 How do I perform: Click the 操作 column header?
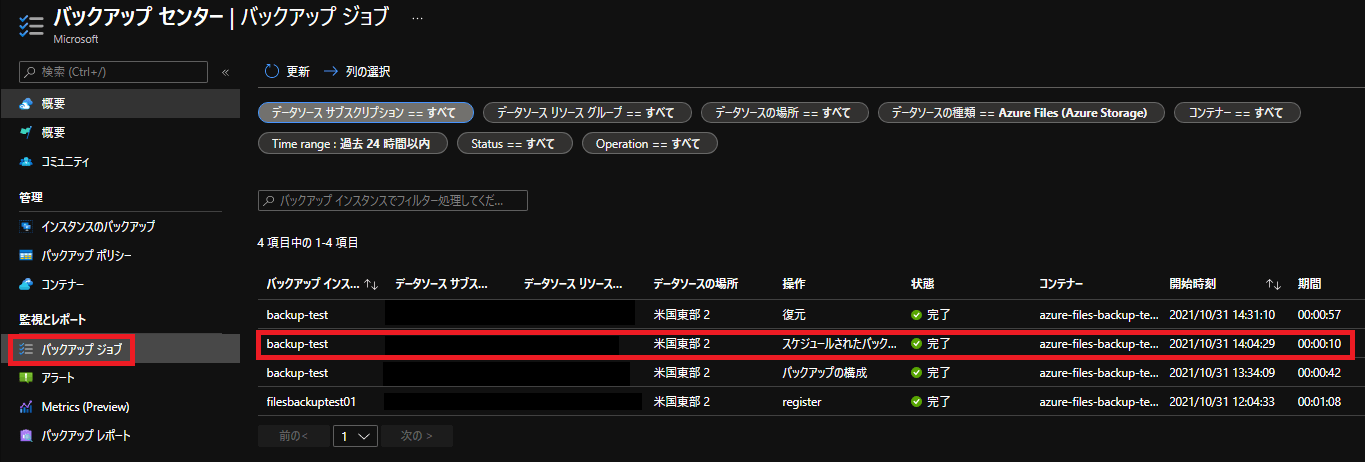point(794,285)
